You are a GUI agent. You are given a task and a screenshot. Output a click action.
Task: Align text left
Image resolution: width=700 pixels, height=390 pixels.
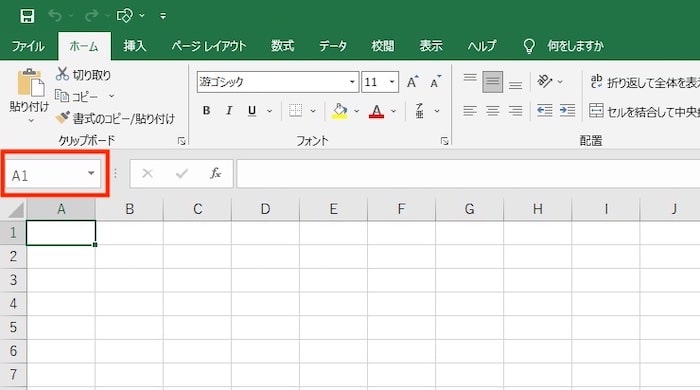click(x=470, y=110)
